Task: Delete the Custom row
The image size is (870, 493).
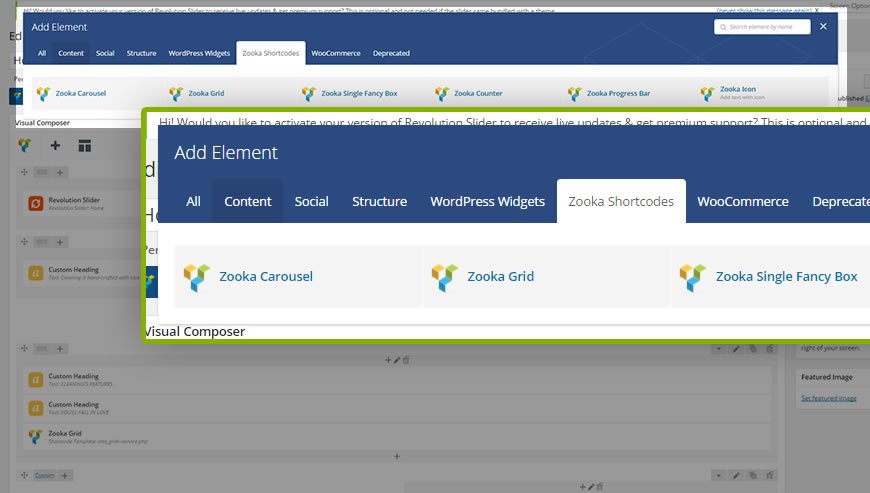Action: pos(770,475)
